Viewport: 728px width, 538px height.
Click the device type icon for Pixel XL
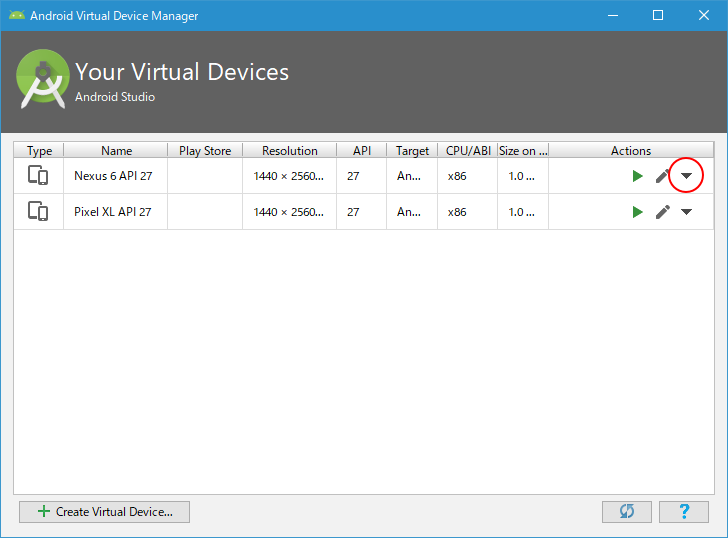tap(38, 212)
